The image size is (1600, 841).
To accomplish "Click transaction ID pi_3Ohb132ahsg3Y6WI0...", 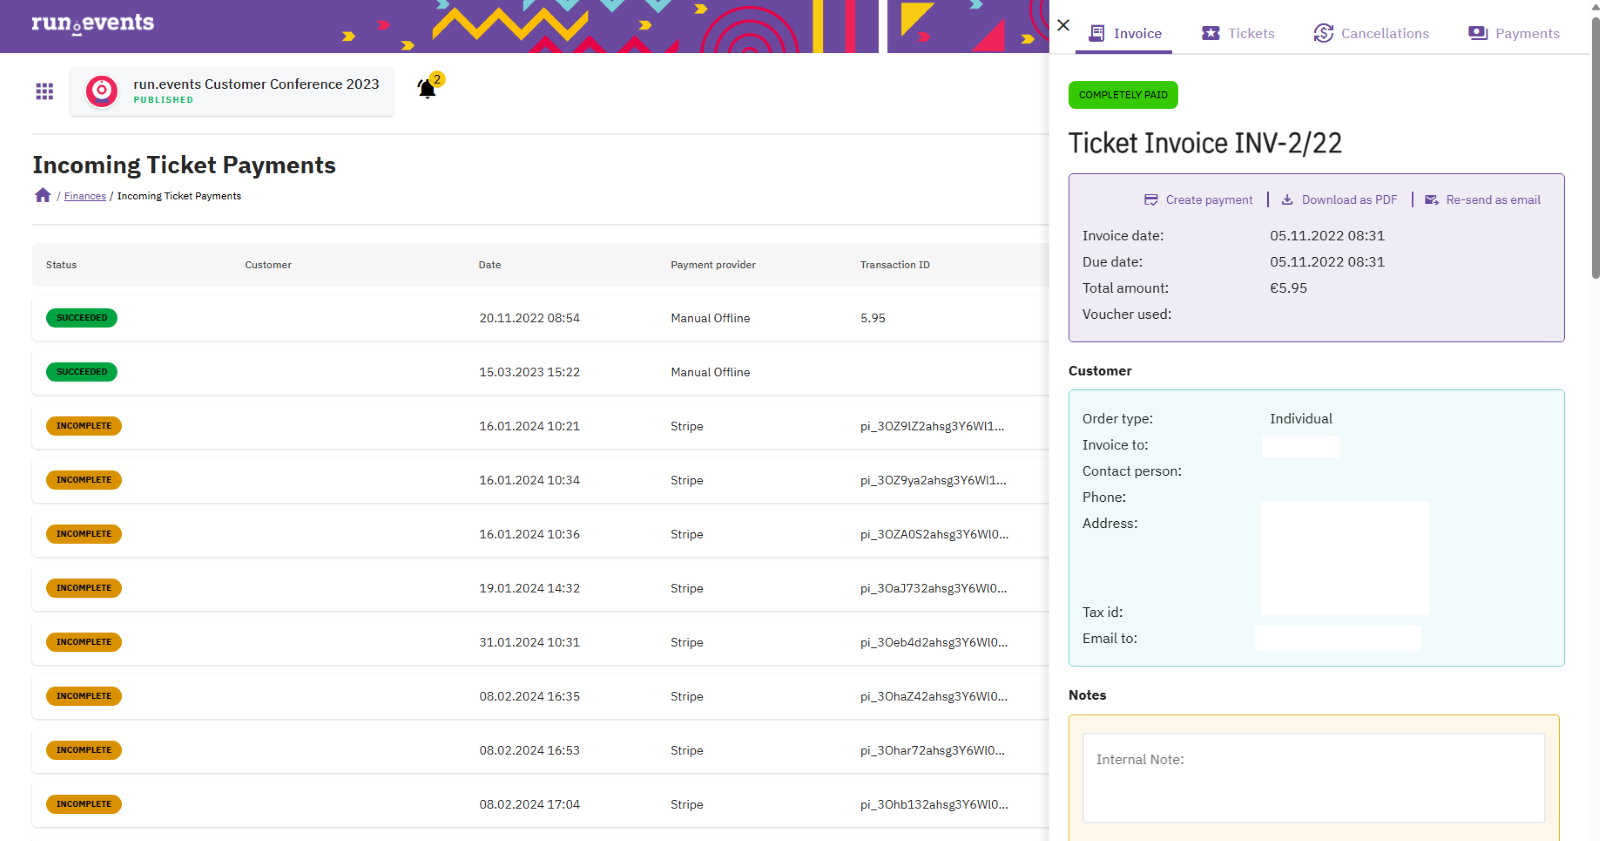I will (934, 804).
